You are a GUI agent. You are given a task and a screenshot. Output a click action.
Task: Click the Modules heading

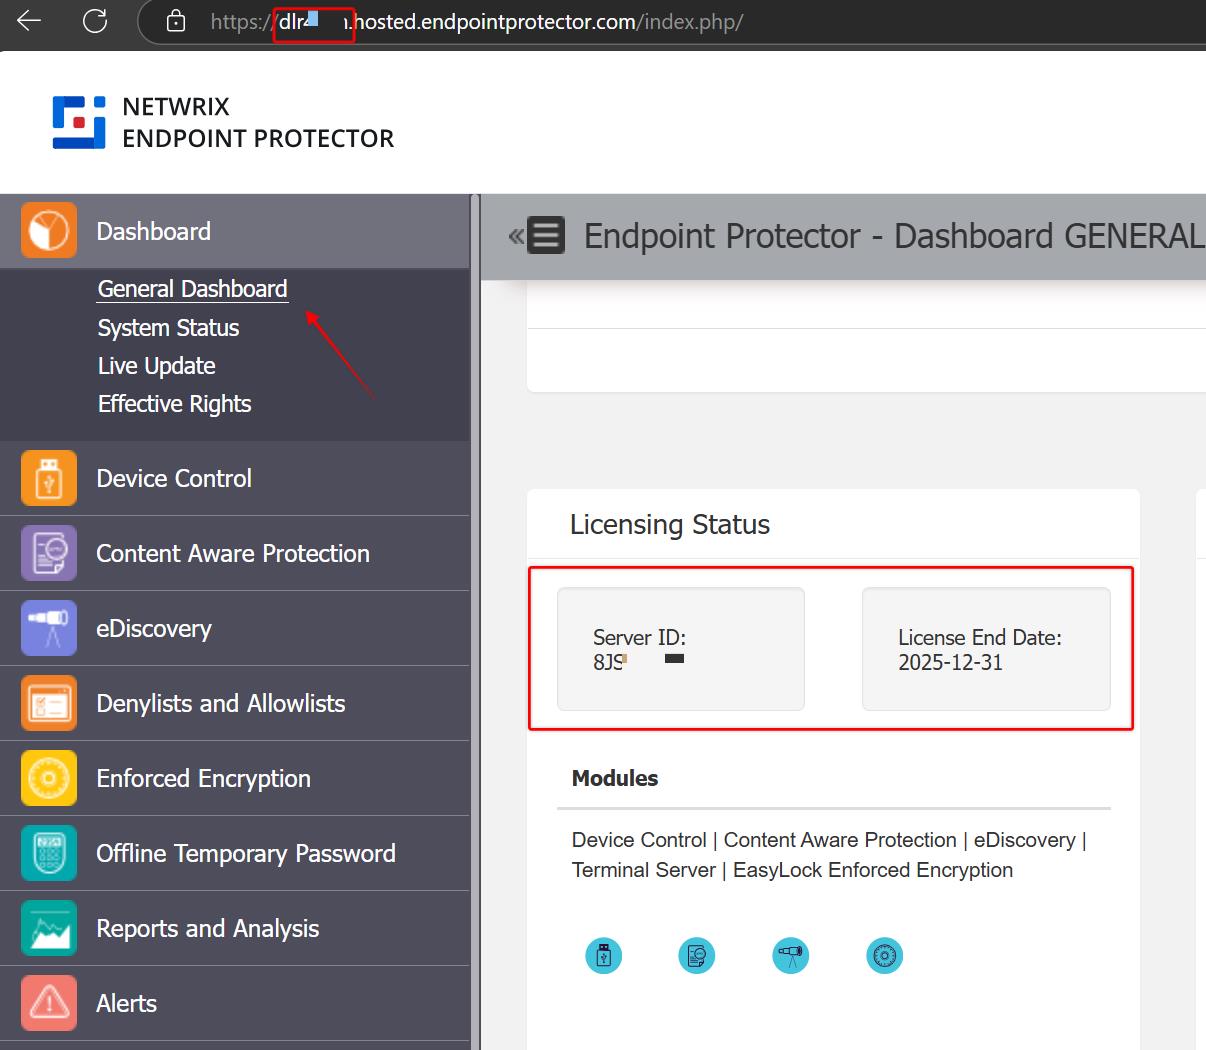point(615,778)
